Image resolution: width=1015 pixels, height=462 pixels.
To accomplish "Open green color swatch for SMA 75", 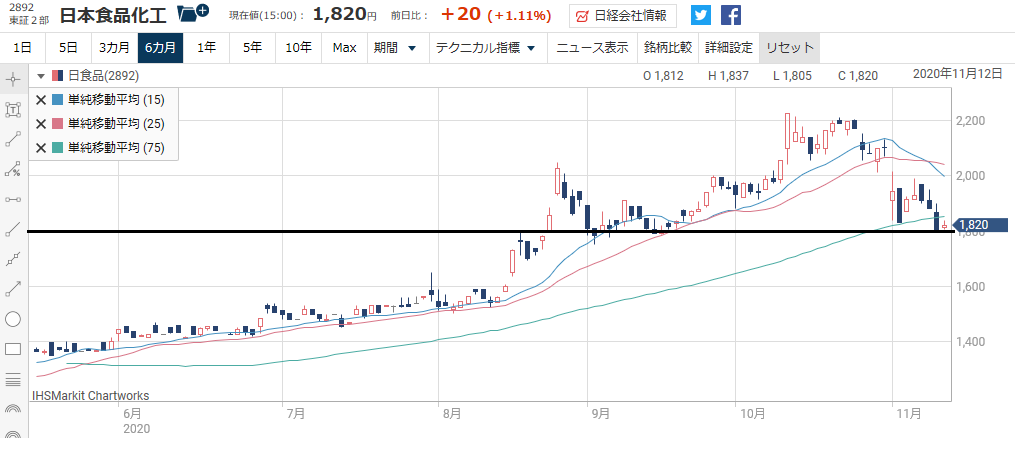I will (x=57, y=148).
